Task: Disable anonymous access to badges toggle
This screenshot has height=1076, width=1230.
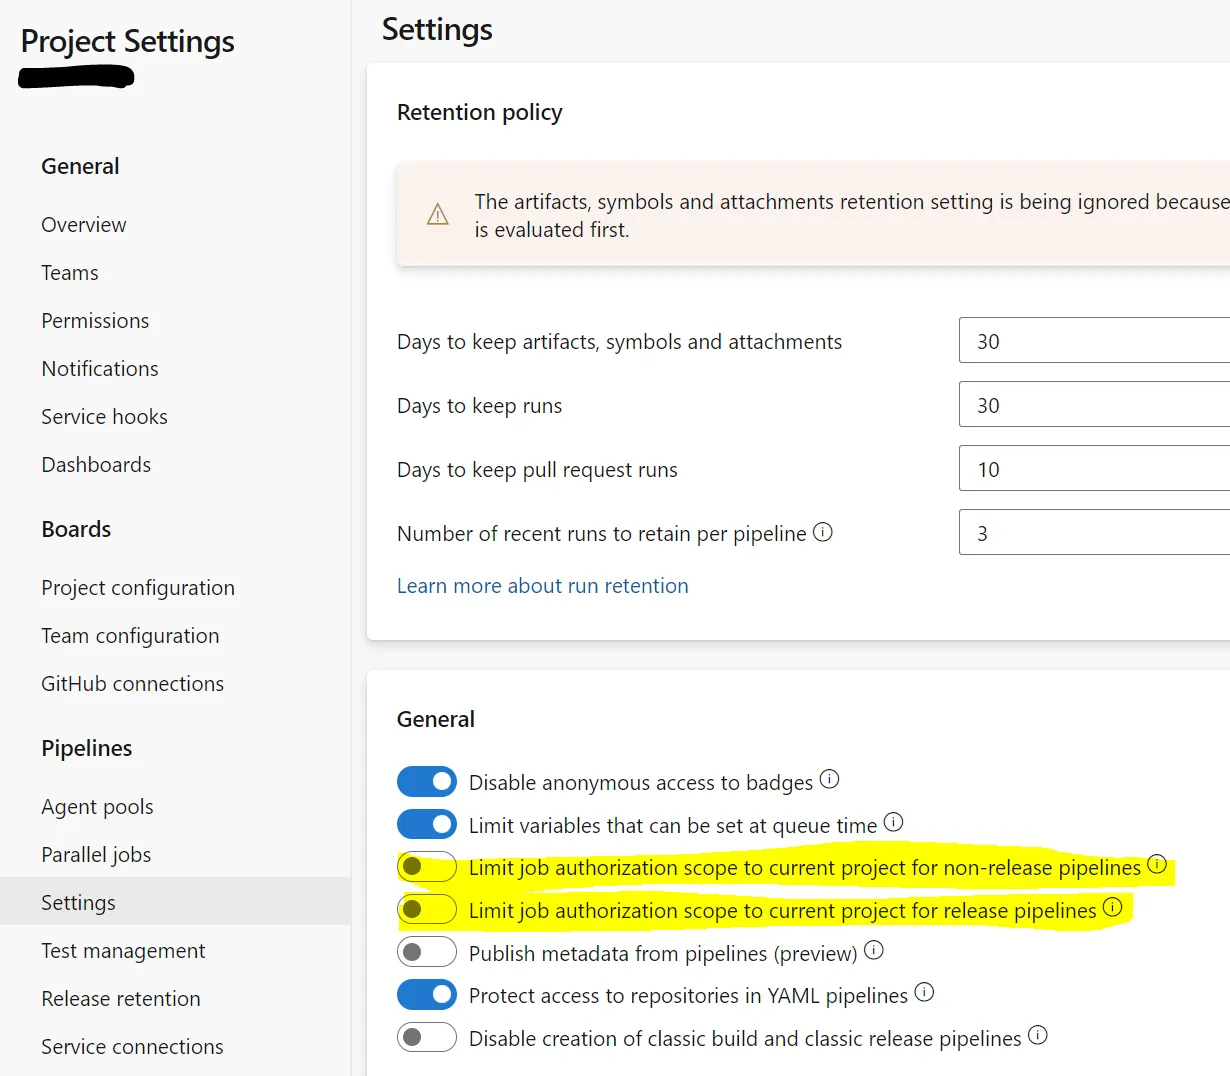Action: point(427,781)
